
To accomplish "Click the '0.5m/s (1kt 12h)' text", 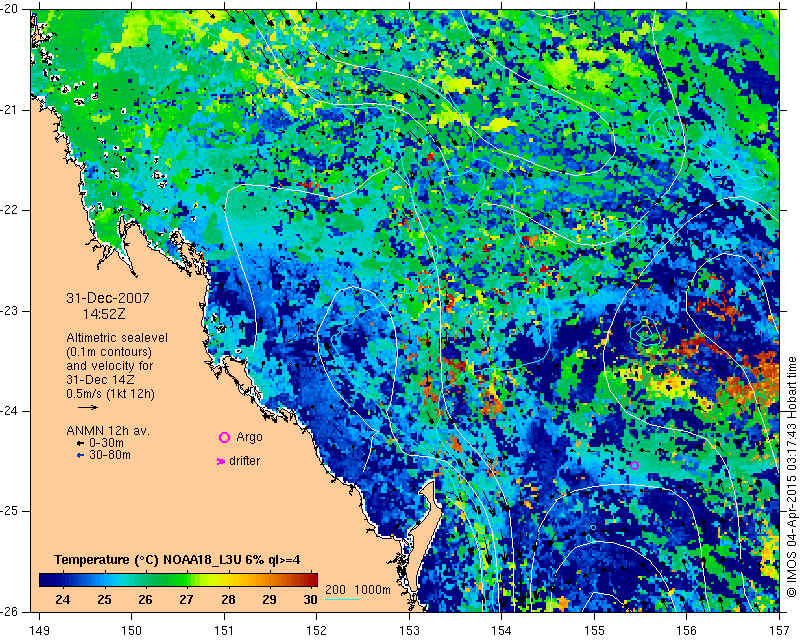I will click(x=110, y=394).
